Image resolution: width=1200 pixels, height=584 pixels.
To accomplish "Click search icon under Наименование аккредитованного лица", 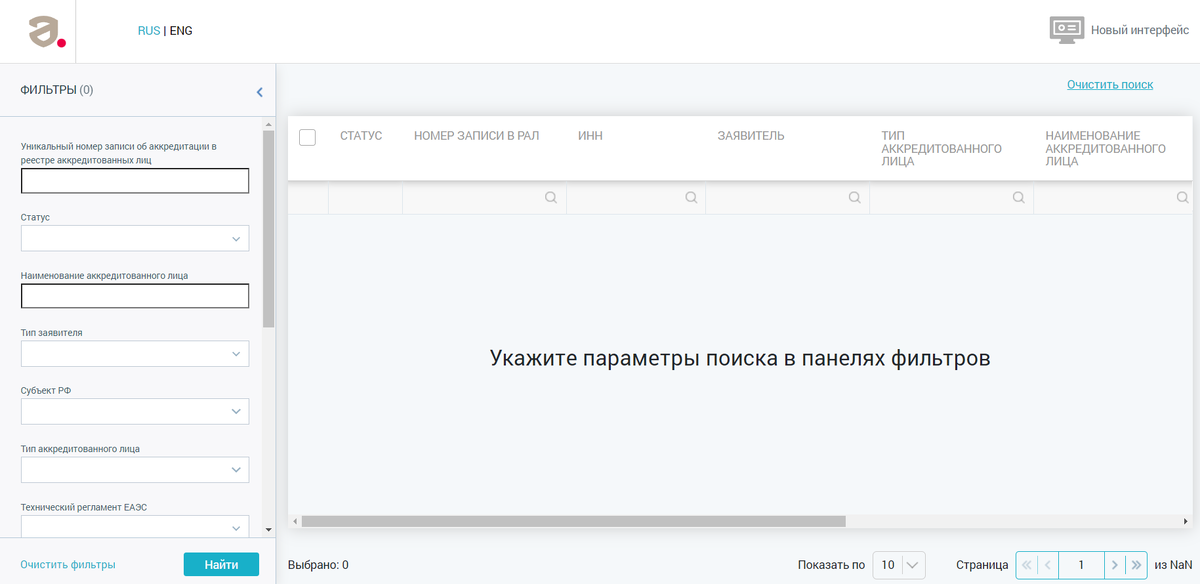I will pos(1183,197).
